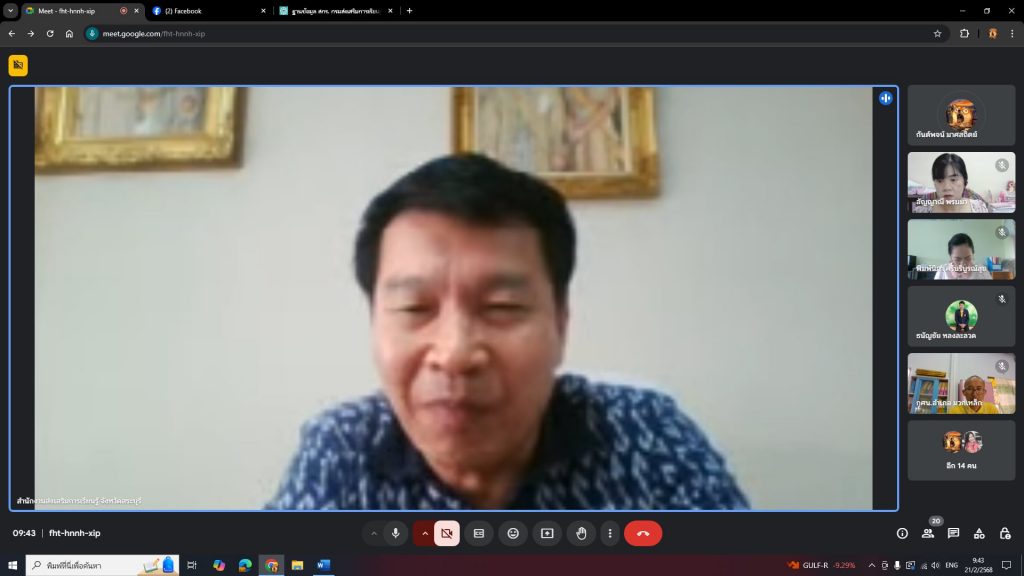Image resolution: width=1024 pixels, height=576 pixels.
Task: Expand video settings chevron beside camera
Action: click(x=424, y=534)
